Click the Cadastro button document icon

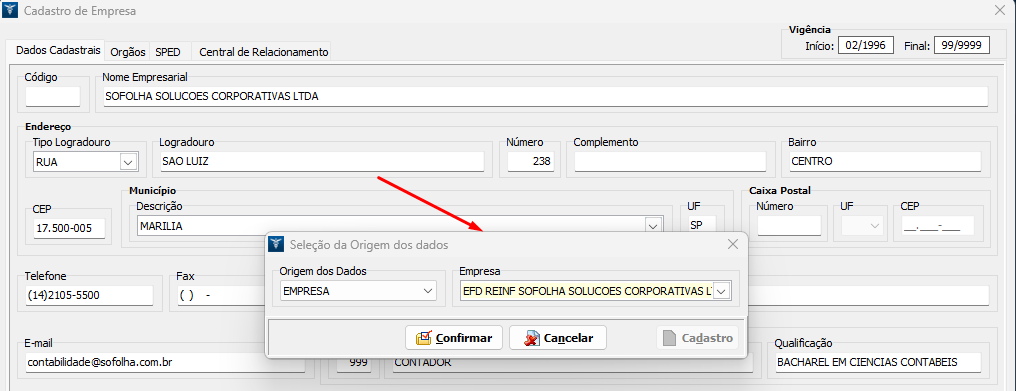pyautogui.click(x=670, y=338)
